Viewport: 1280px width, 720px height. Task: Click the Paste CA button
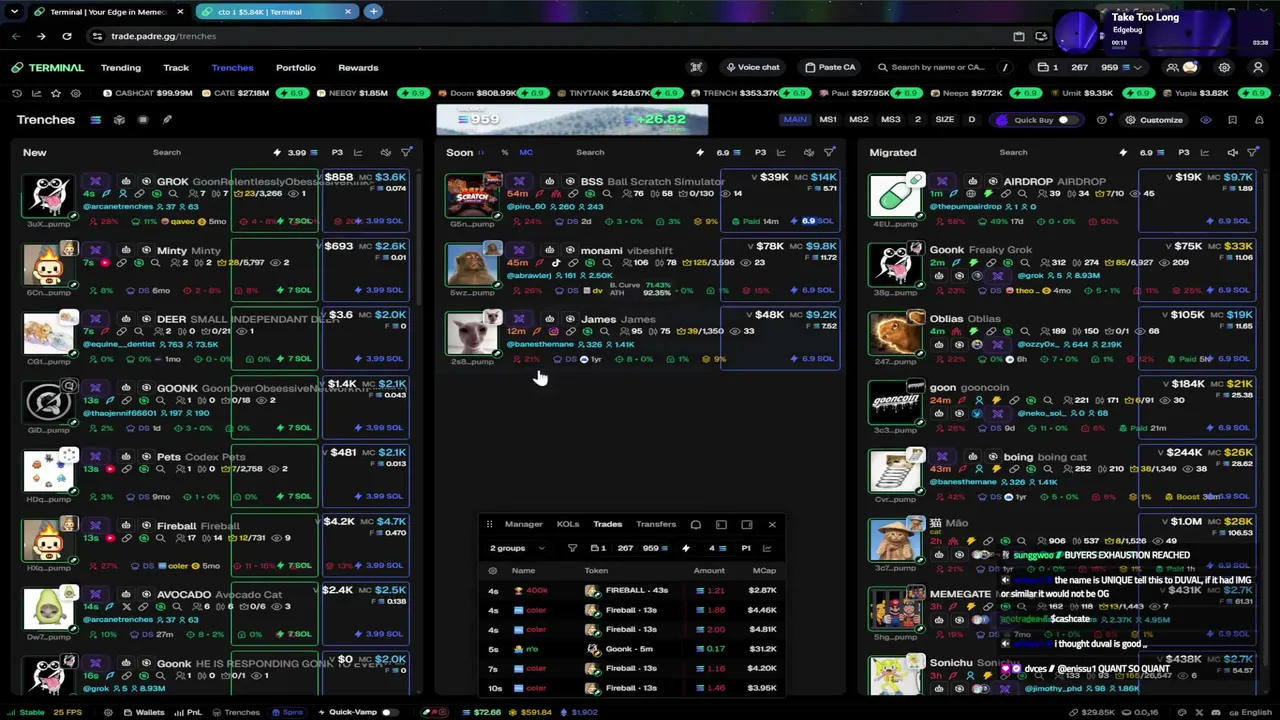[830, 67]
